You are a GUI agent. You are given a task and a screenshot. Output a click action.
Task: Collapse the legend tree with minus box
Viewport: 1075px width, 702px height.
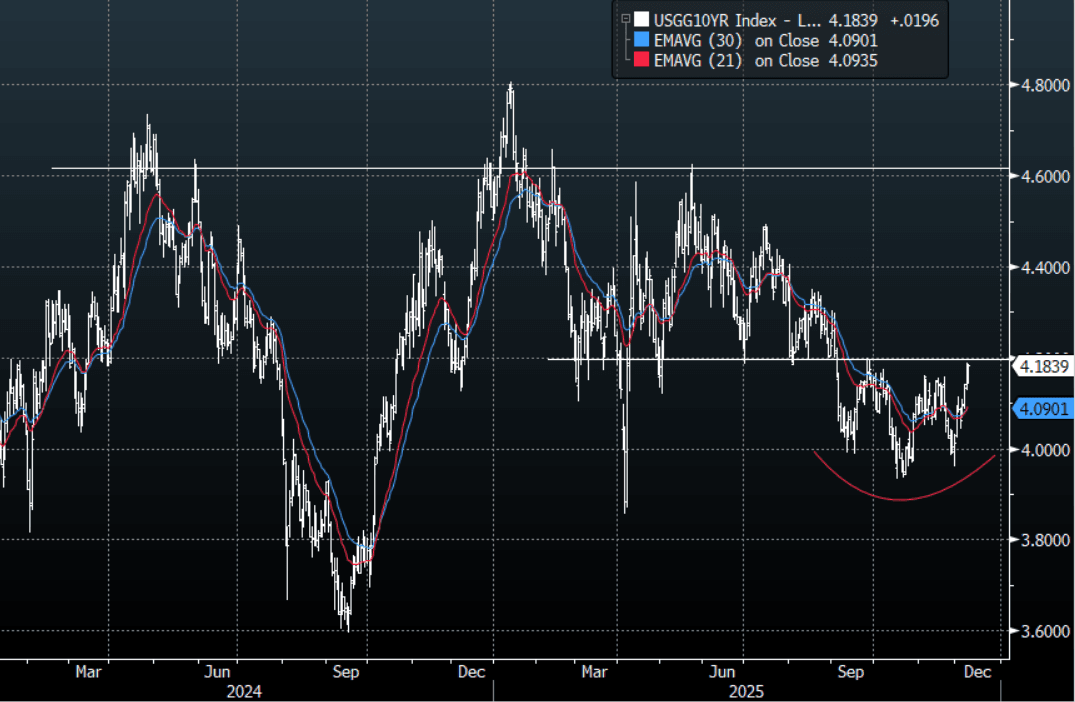tap(625, 20)
